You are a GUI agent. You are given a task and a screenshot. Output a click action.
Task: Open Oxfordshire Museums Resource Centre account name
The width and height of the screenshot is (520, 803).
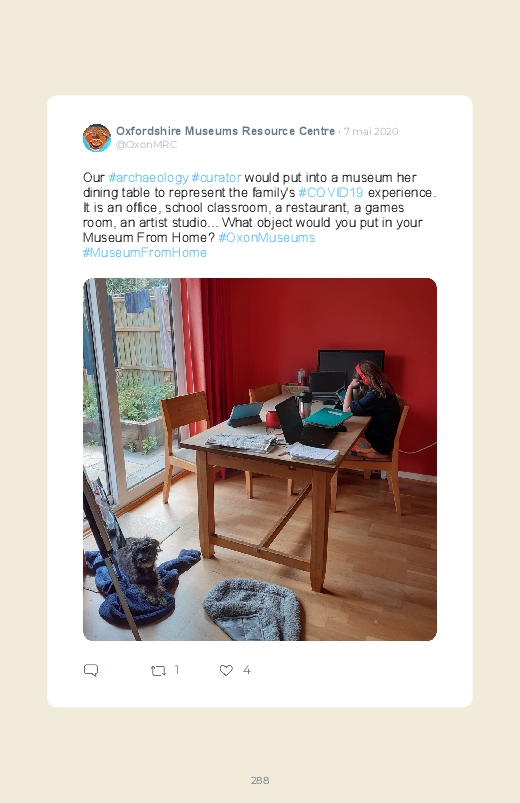point(225,131)
